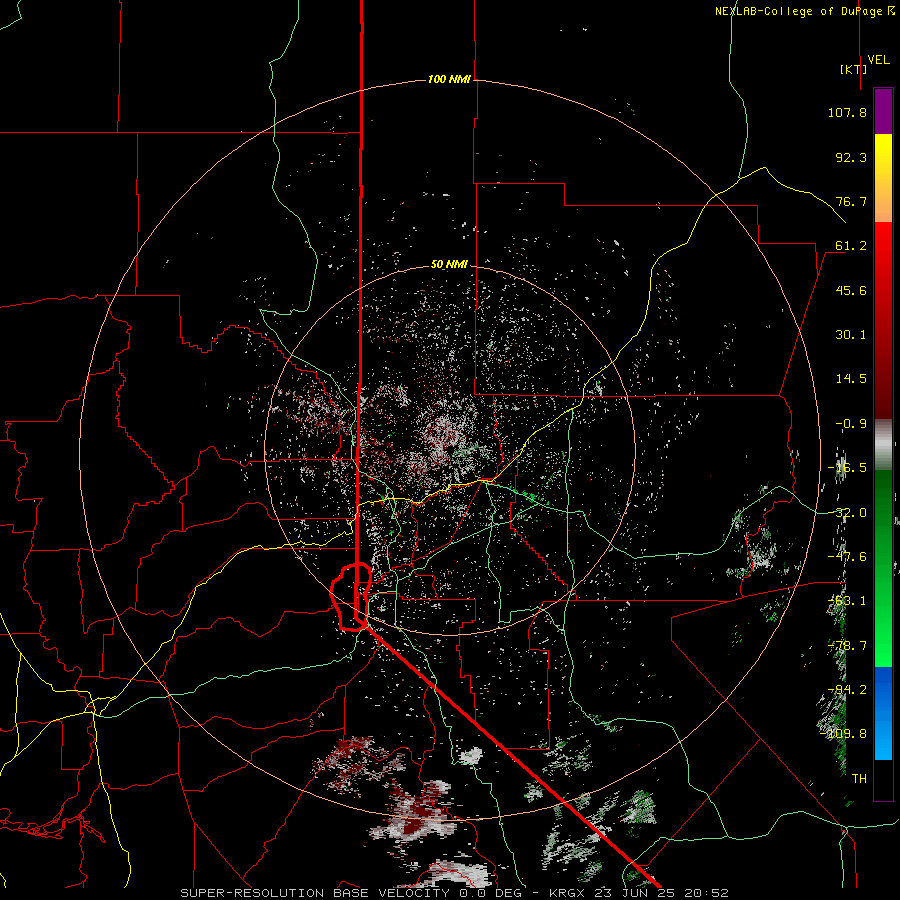The width and height of the screenshot is (900, 900).
Task: Select the 30.1 velocity scale value
Action: point(851,335)
